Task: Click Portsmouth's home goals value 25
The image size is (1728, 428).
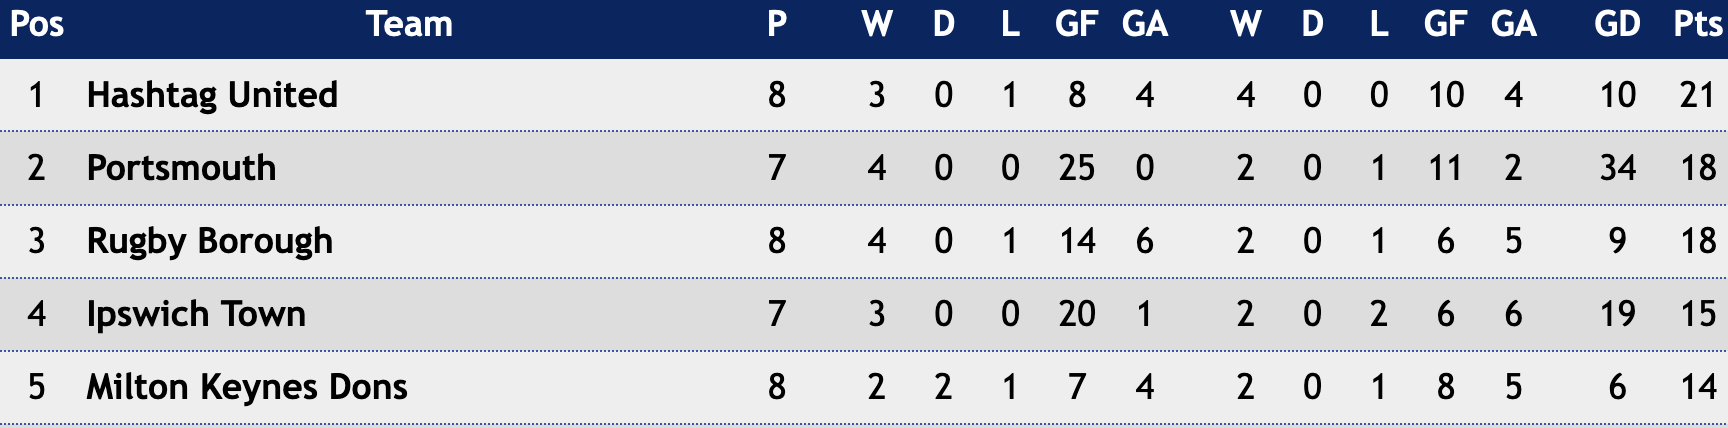Action: pos(1077,168)
